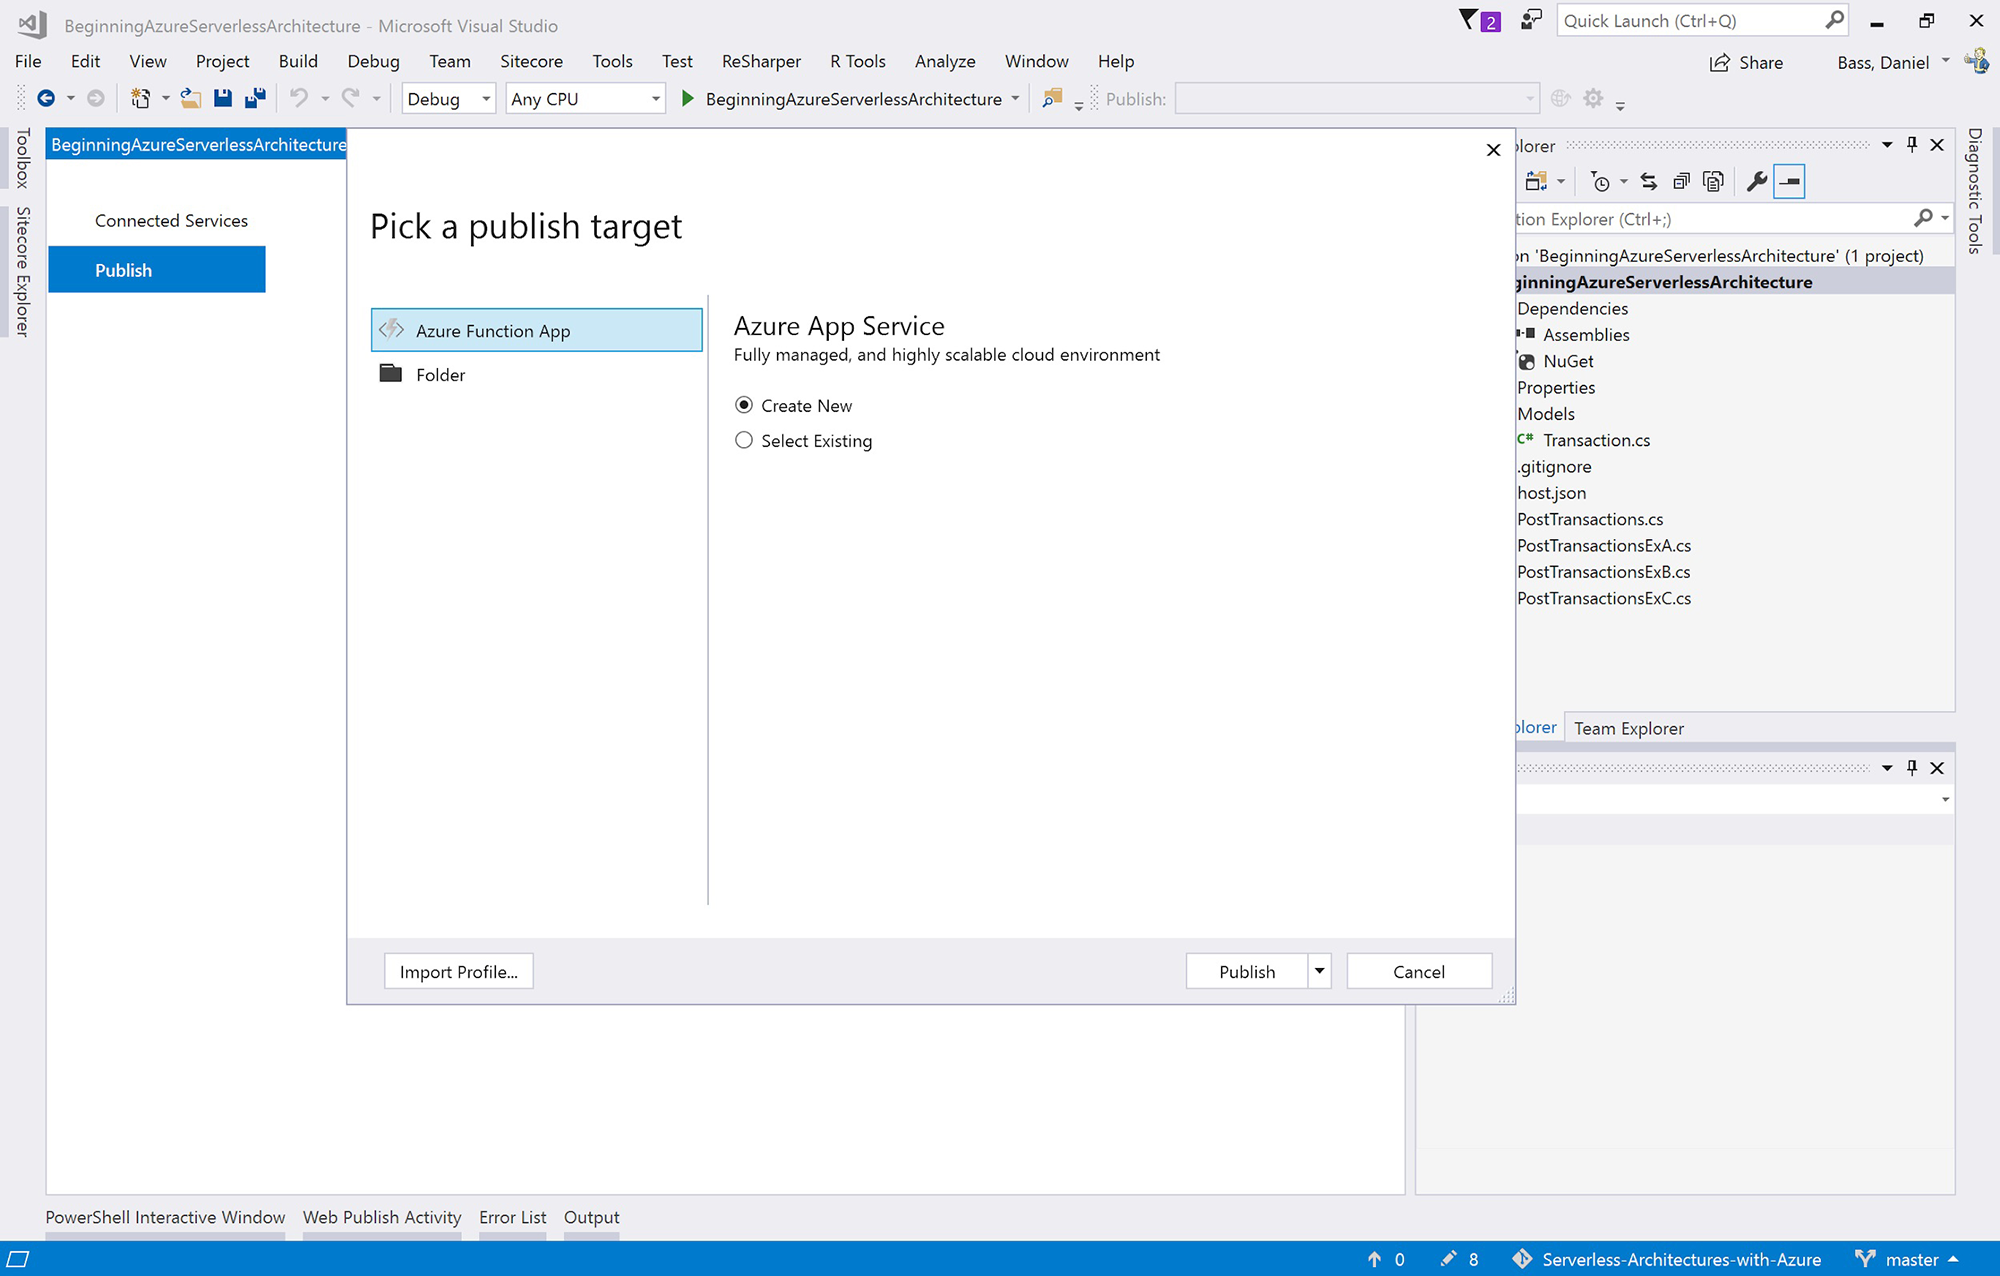The height and width of the screenshot is (1276, 2000).
Task: Click the Find in Files toolbar icon
Action: tap(1052, 98)
